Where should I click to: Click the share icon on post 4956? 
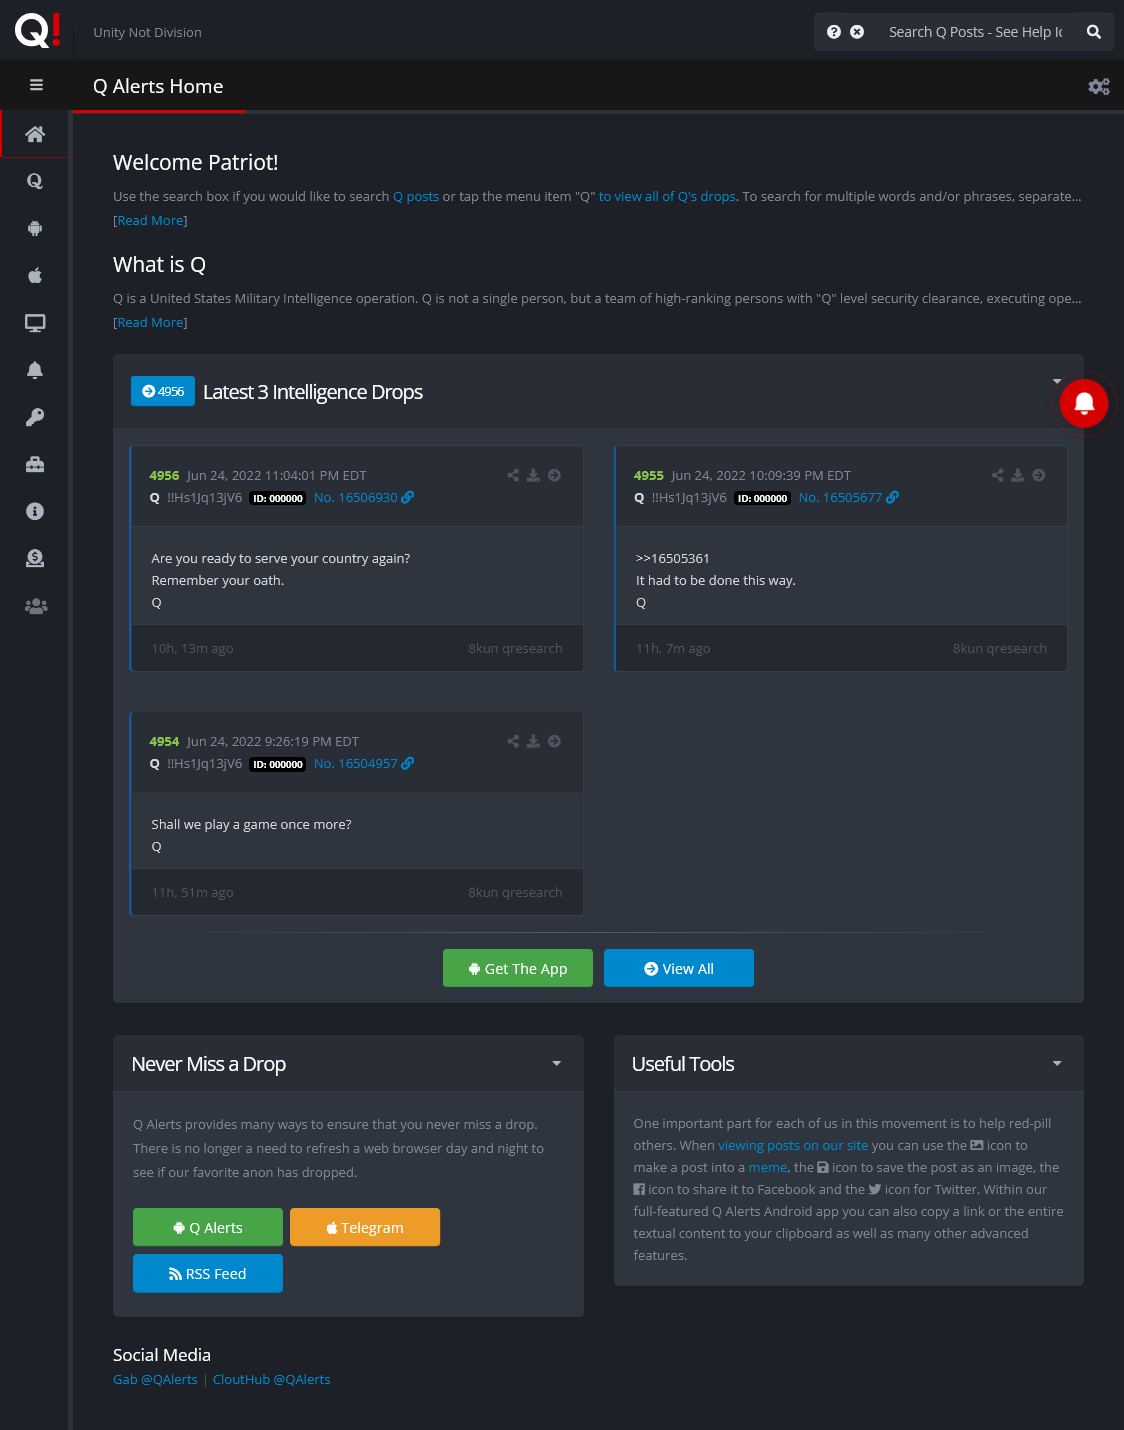coord(513,475)
